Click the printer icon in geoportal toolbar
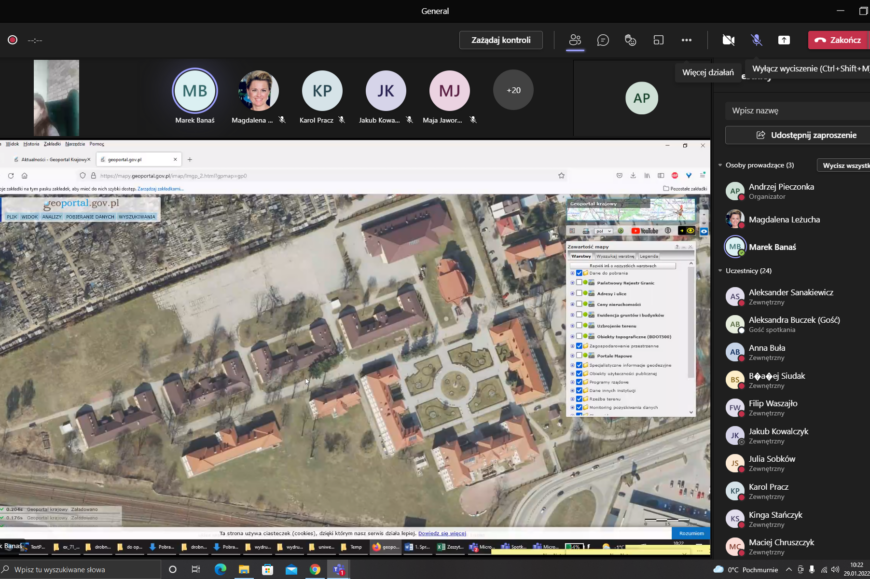The height and width of the screenshot is (579, 870). pyautogui.click(x=586, y=231)
